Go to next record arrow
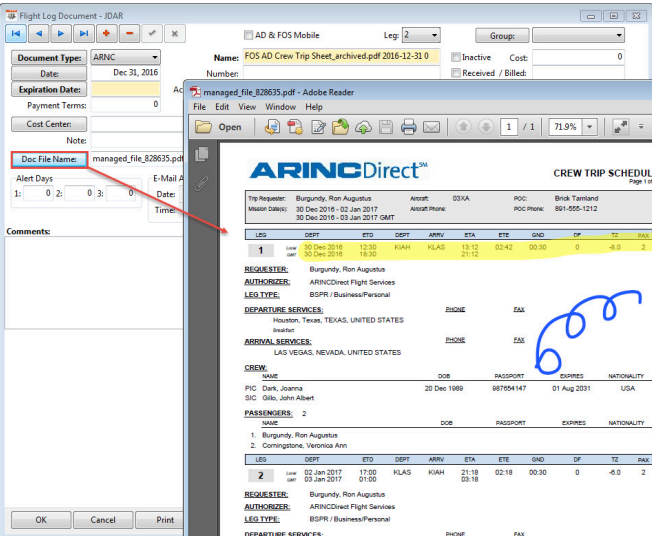The height and width of the screenshot is (536, 652). [61, 34]
